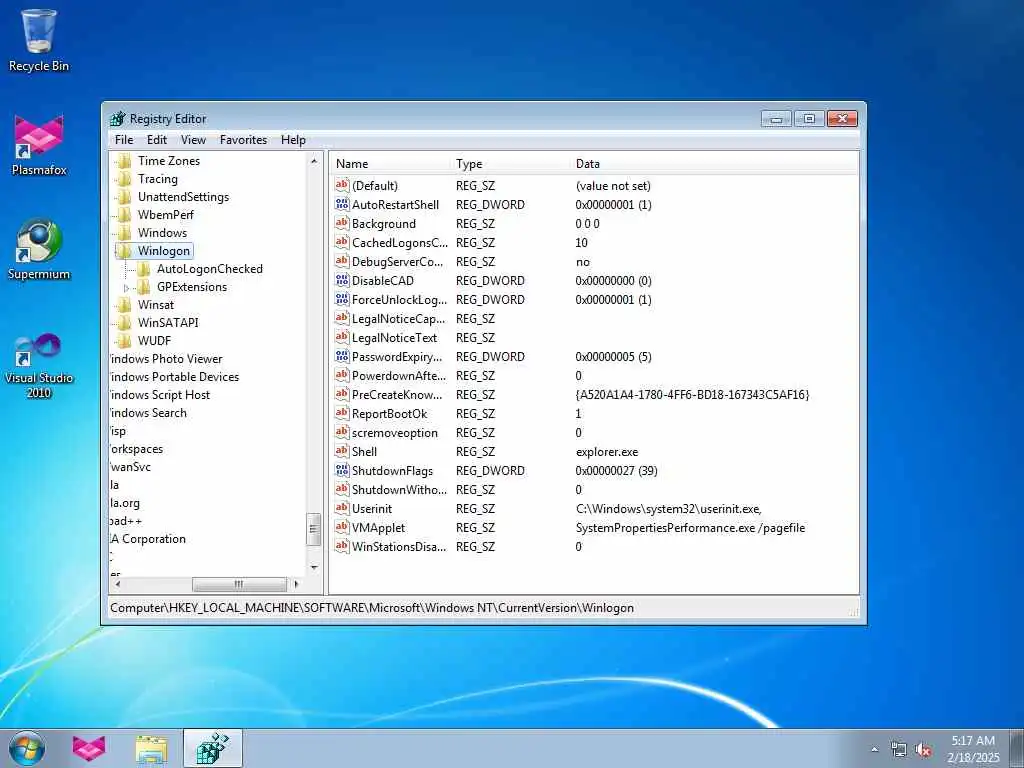
Task: Click the GPExtensions folder icon
Action: (x=144, y=287)
